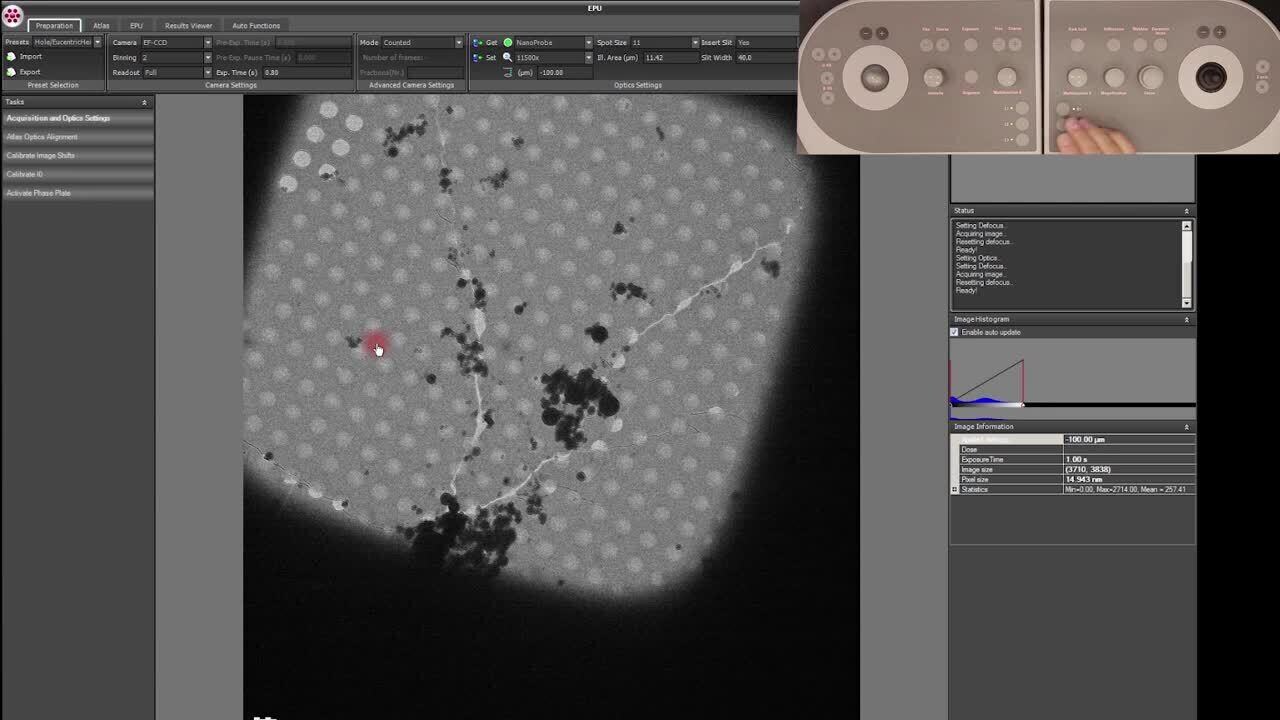Open the Camera EF-CCD dropdown
The image size is (1280, 720).
coord(207,43)
